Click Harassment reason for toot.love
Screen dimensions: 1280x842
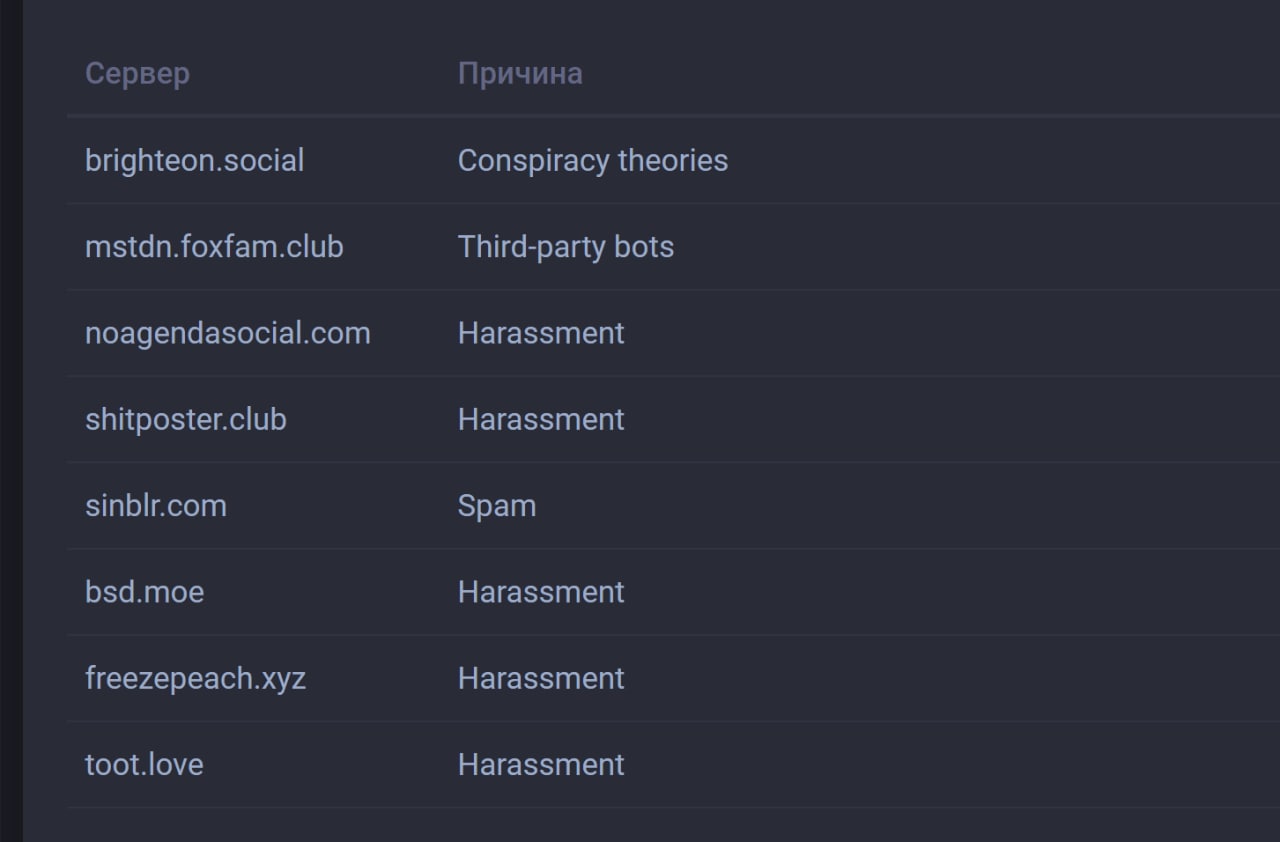coord(541,764)
